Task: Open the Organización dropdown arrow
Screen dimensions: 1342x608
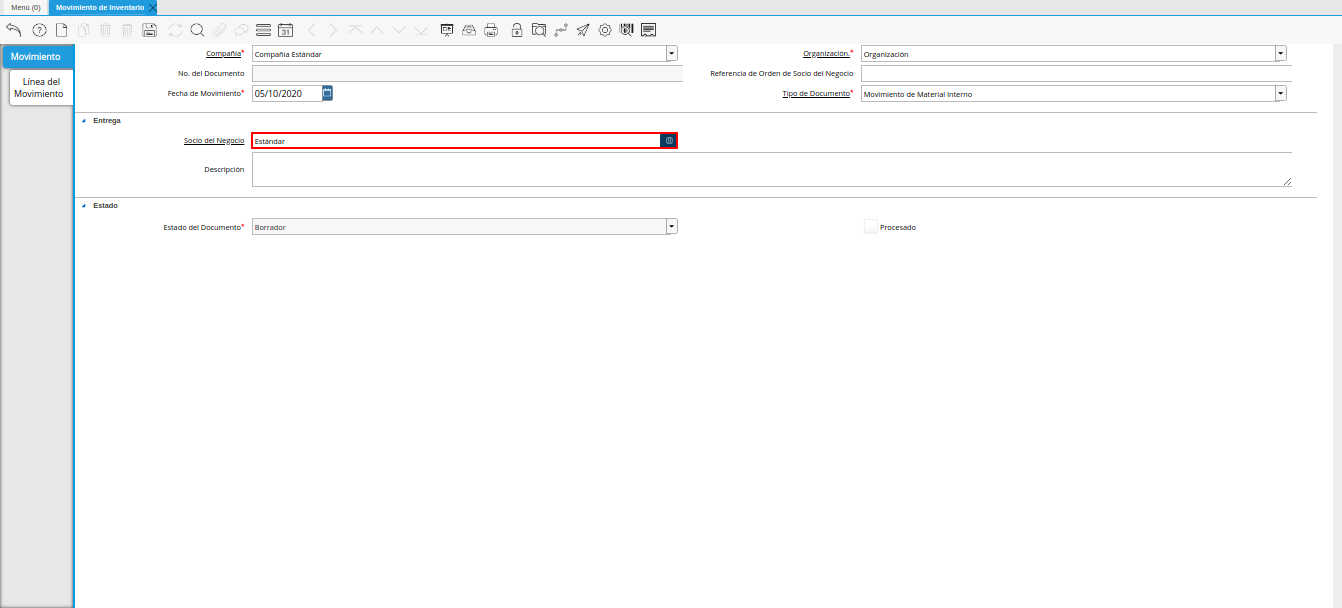Action: 1281,54
